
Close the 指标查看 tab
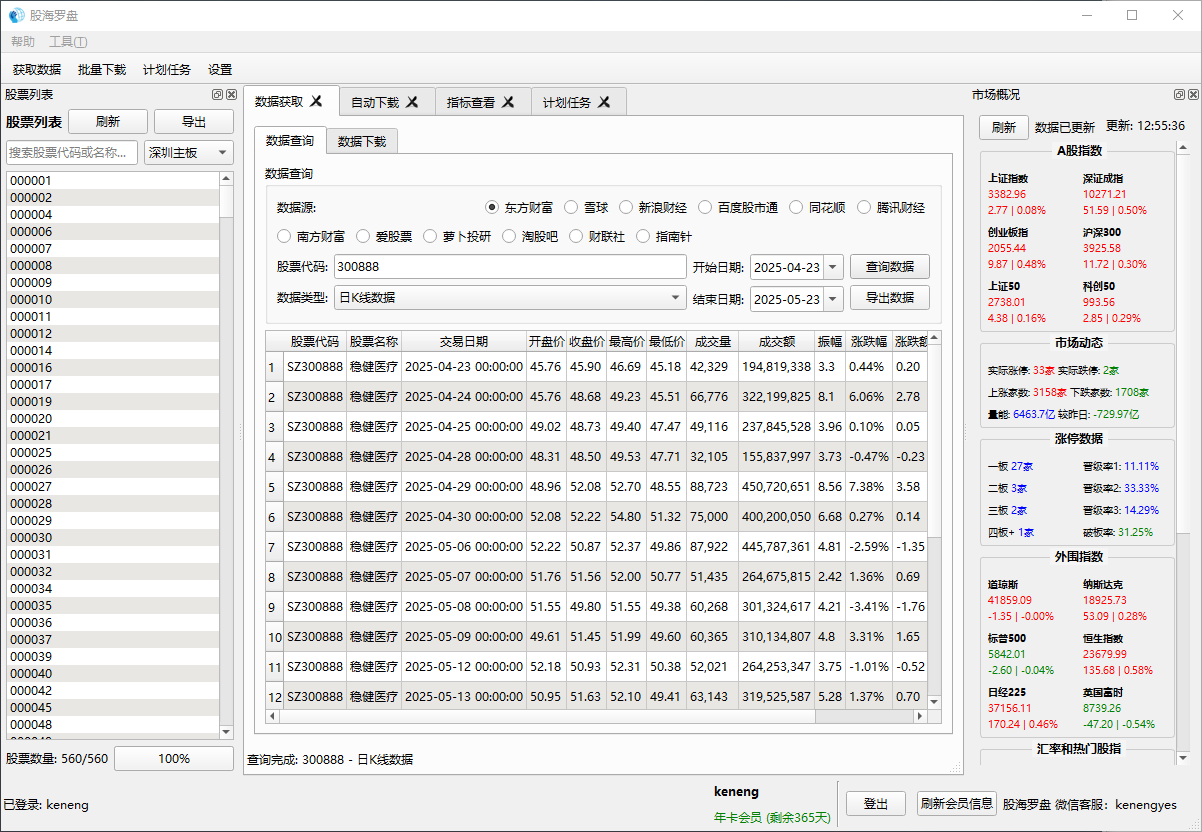click(508, 102)
